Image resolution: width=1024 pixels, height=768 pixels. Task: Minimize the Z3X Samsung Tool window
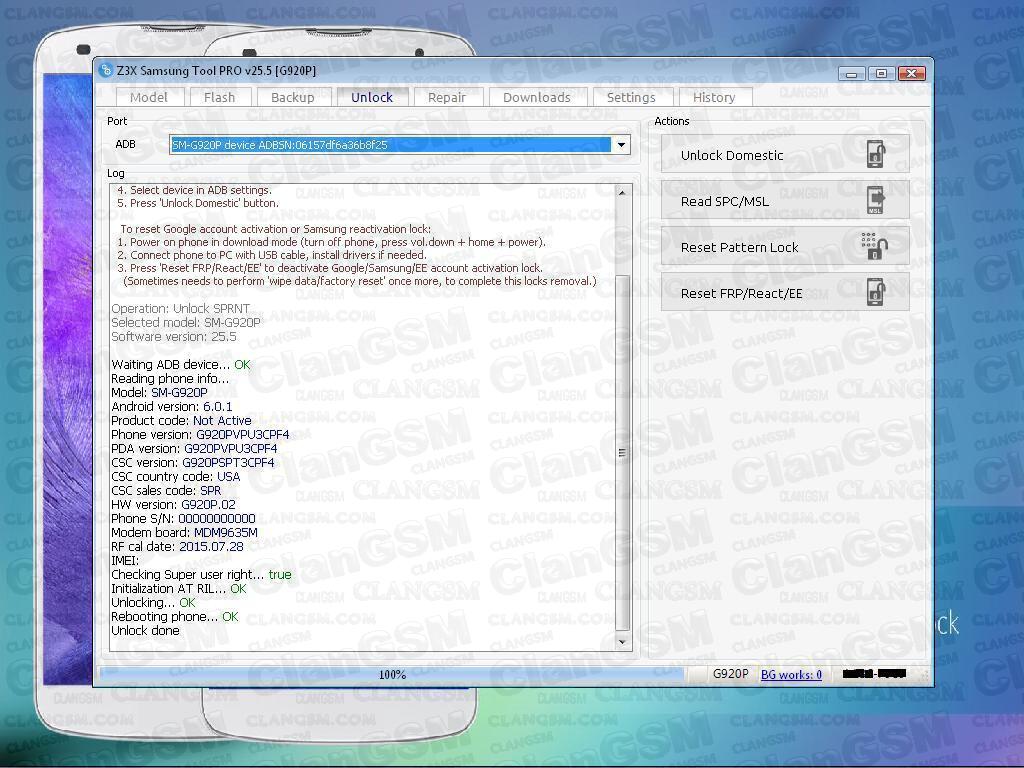852,74
